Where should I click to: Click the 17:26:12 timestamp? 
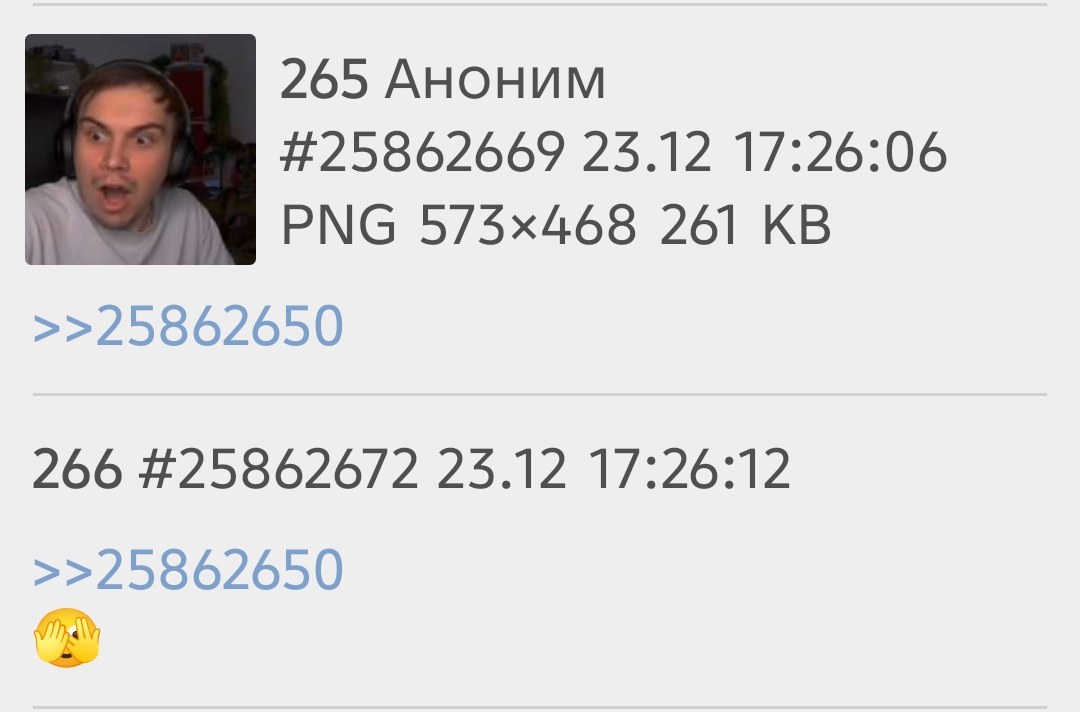(689, 469)
